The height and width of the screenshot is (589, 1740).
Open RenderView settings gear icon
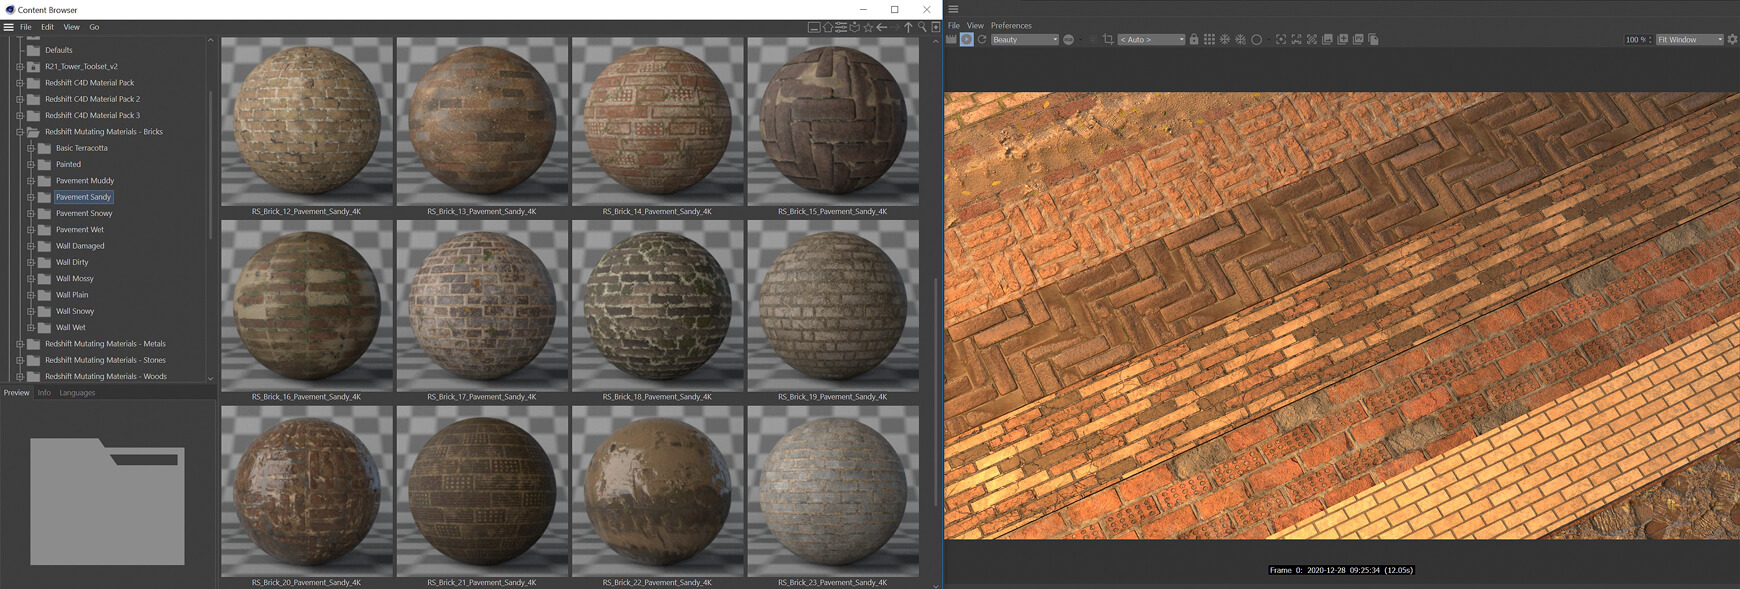pos(1732,40)
